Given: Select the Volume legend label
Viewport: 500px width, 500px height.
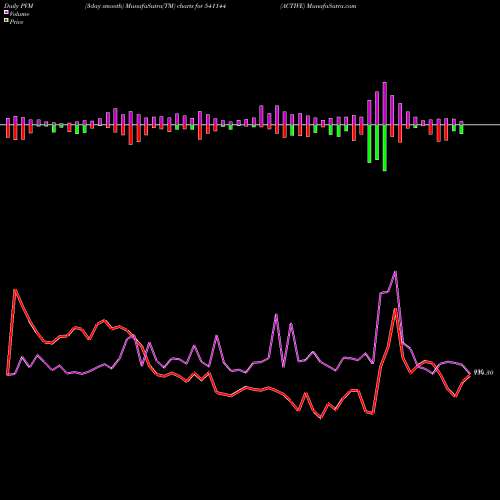Looking at the screenshot, I should click(19, 14).
